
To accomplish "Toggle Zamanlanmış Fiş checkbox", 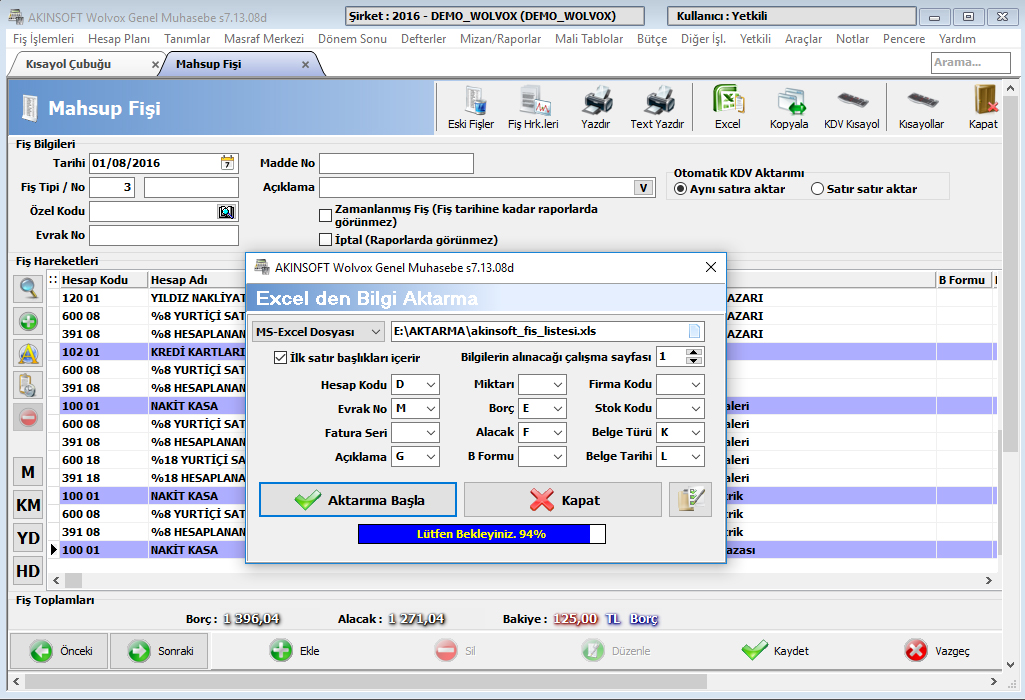I will pos(326,216).
